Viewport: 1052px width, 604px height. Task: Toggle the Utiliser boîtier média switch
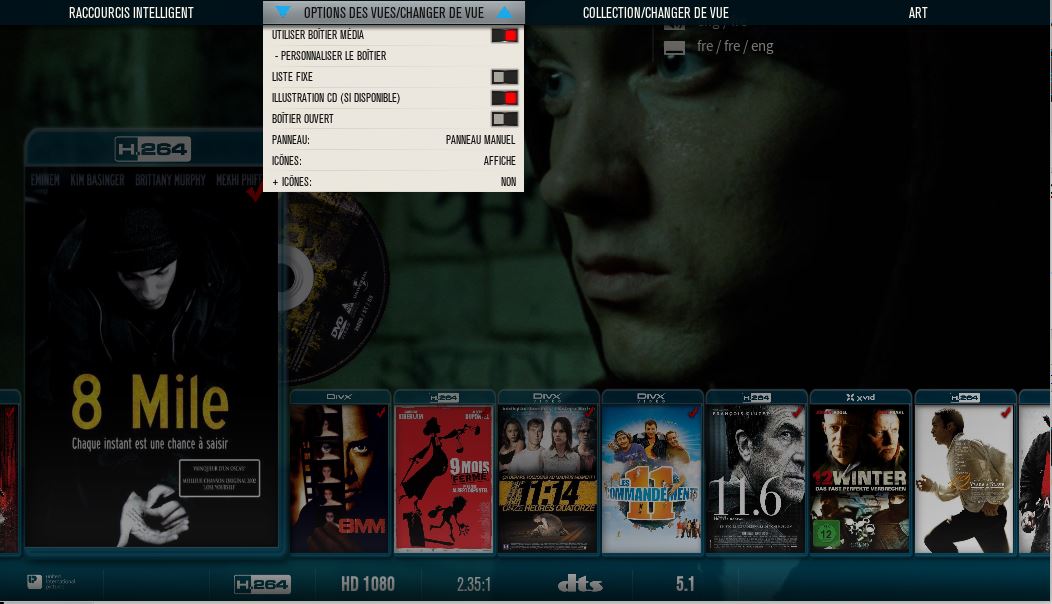505,35
